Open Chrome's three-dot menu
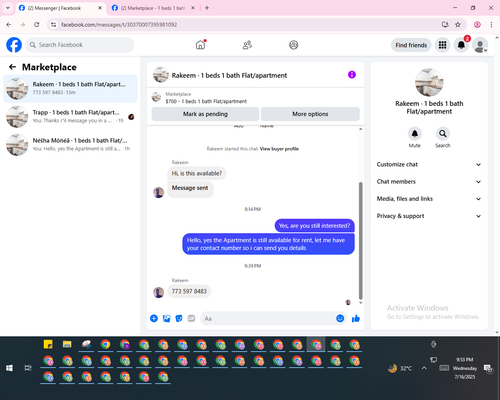 491,24
